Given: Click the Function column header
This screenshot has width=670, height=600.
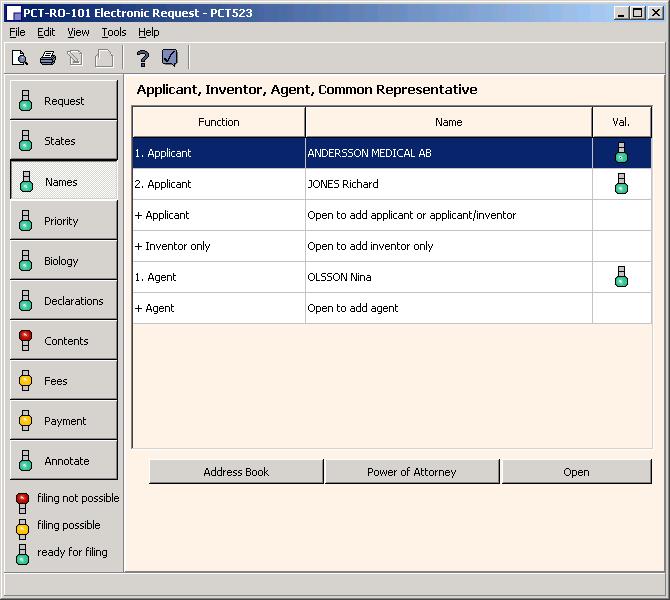Looking at the screenshot, I should pyautogui.click(x=219, y=122).
